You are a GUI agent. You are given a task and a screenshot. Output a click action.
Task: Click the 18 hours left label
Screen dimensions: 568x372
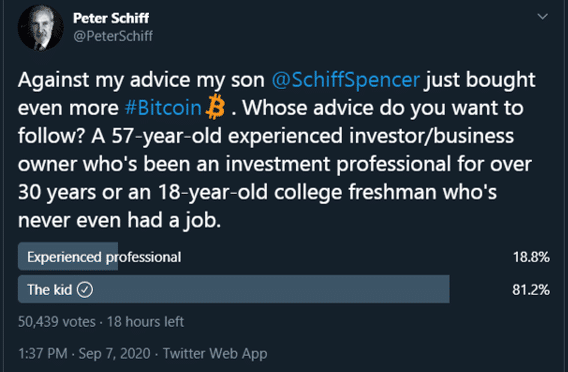[x=145, y=322]
